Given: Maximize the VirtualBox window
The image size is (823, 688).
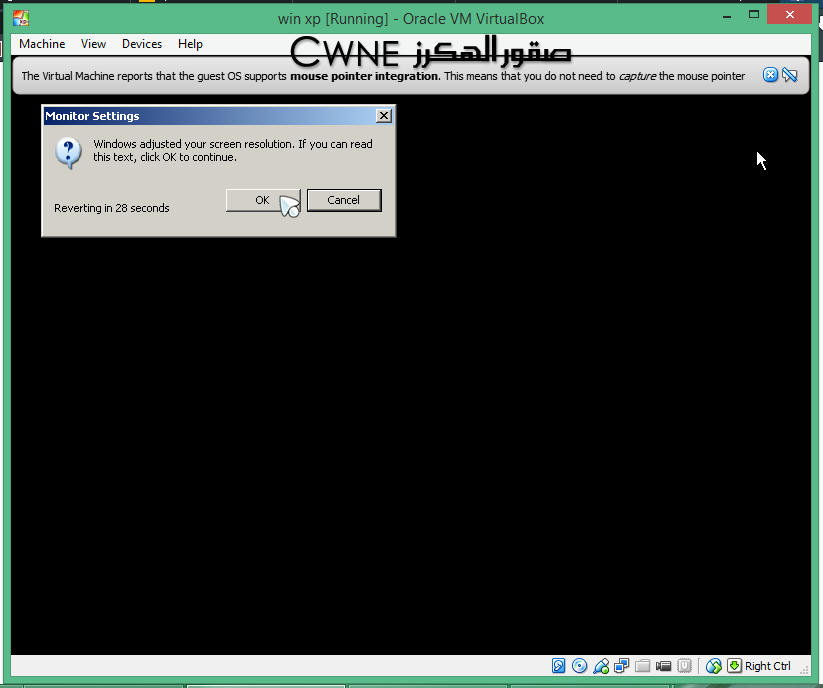Looking at the screenshot, I should tap(754, 15).
